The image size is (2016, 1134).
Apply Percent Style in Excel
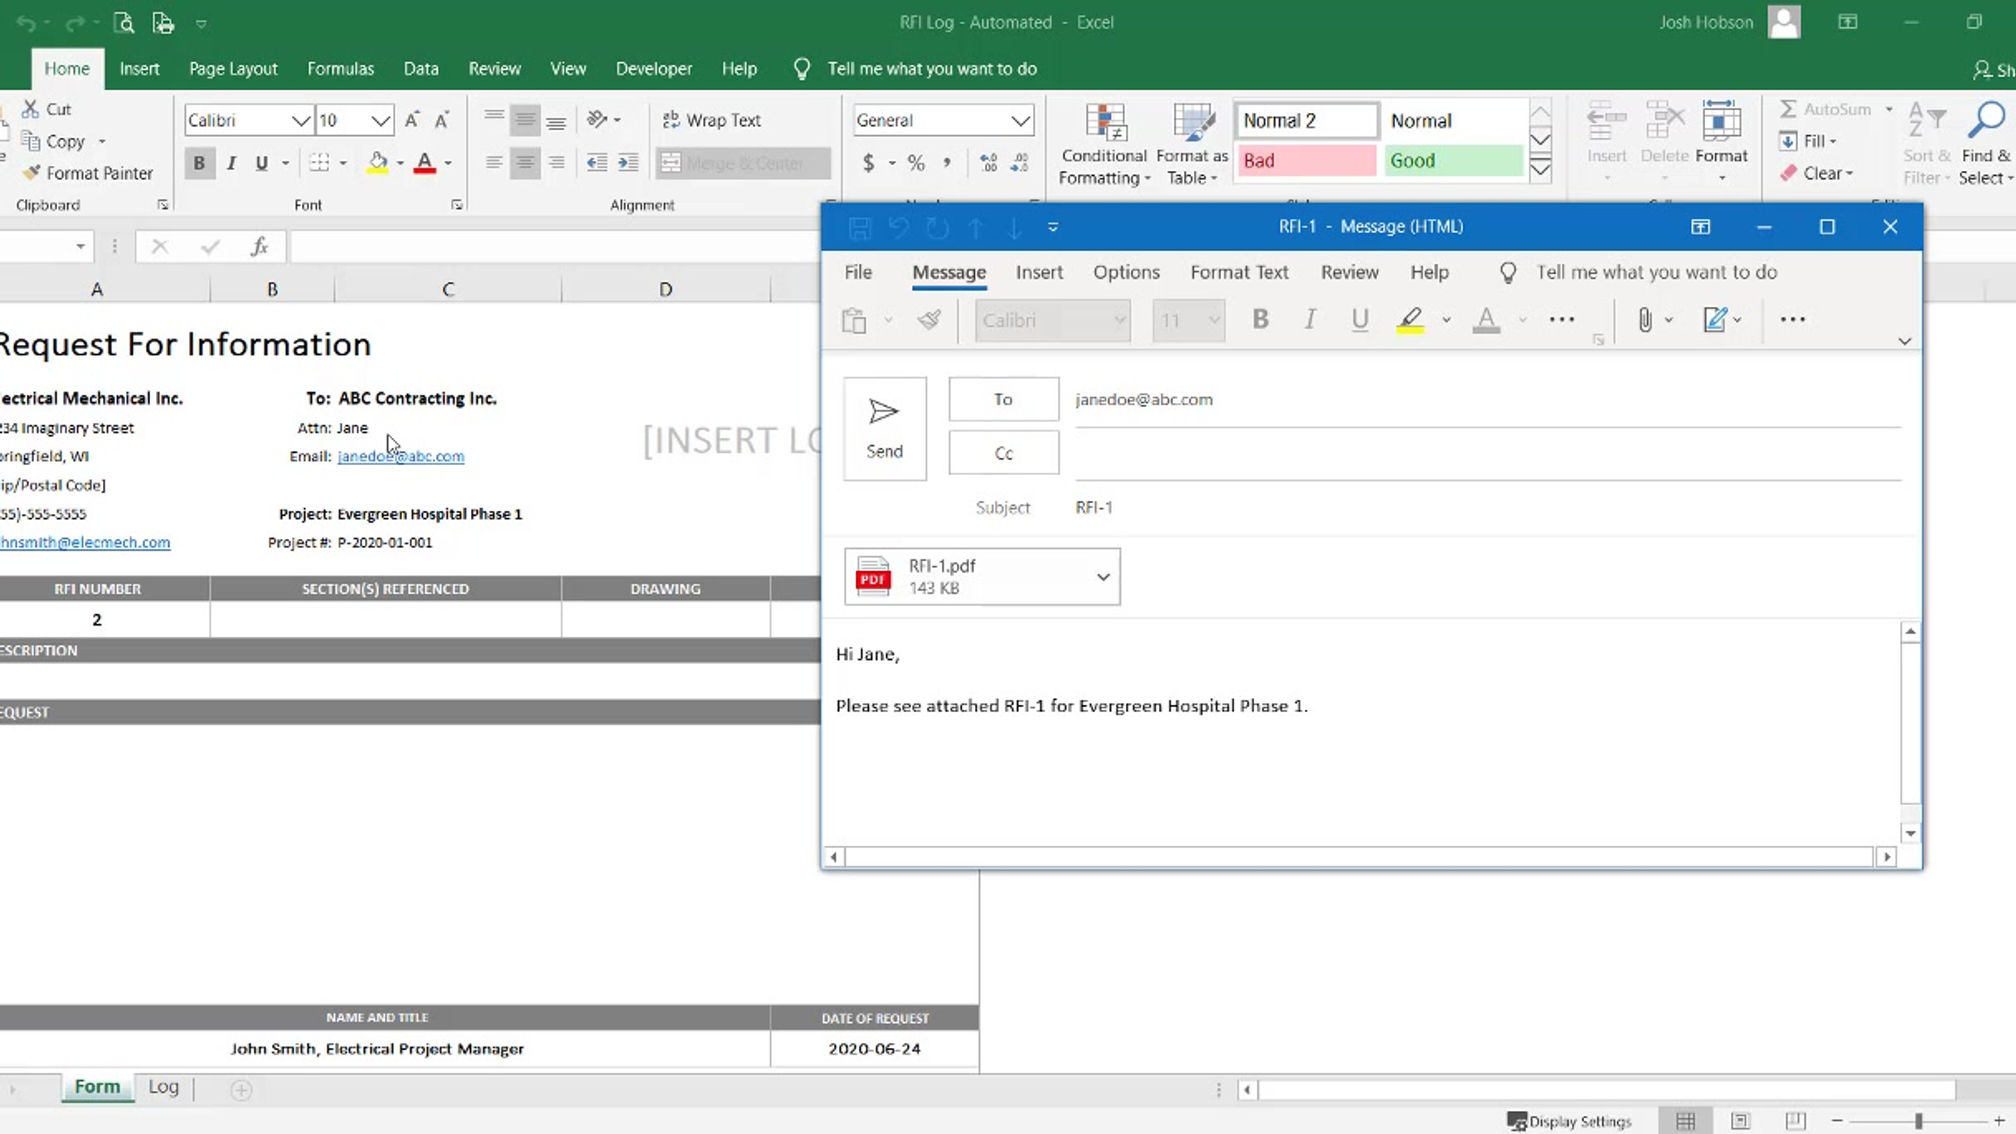click(916, 162)
